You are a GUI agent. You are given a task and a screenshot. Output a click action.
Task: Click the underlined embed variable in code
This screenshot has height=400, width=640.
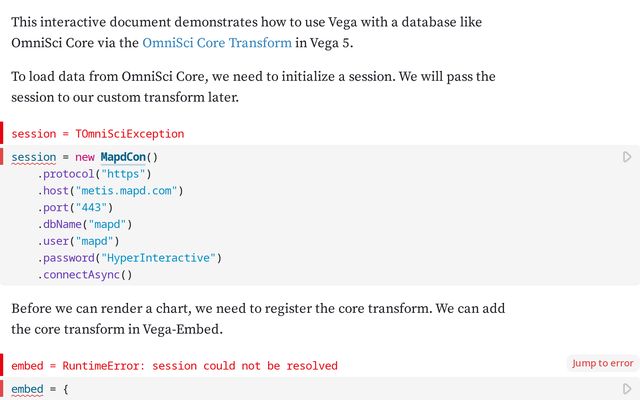point(27,388)
